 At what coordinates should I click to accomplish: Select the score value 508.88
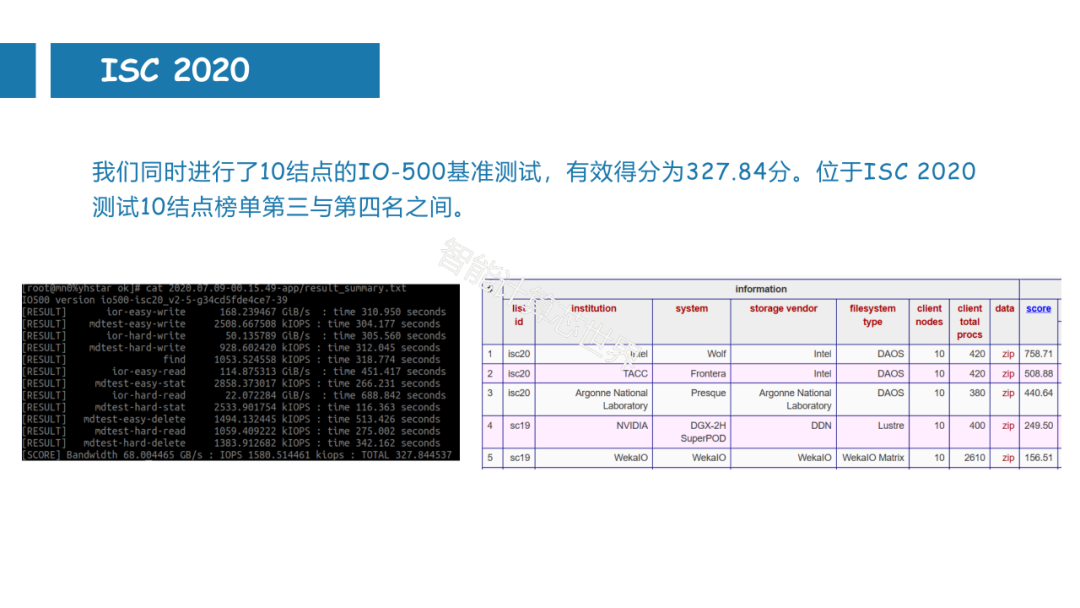pyautogui.click(x=1038, y=374)
